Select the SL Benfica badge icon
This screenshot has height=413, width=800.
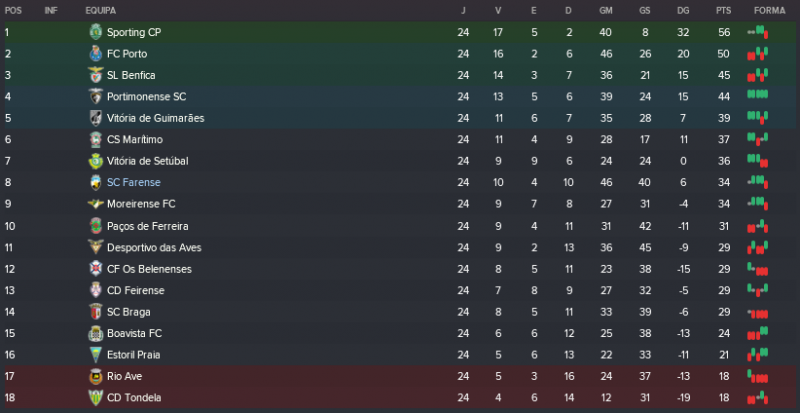(96, 75)
